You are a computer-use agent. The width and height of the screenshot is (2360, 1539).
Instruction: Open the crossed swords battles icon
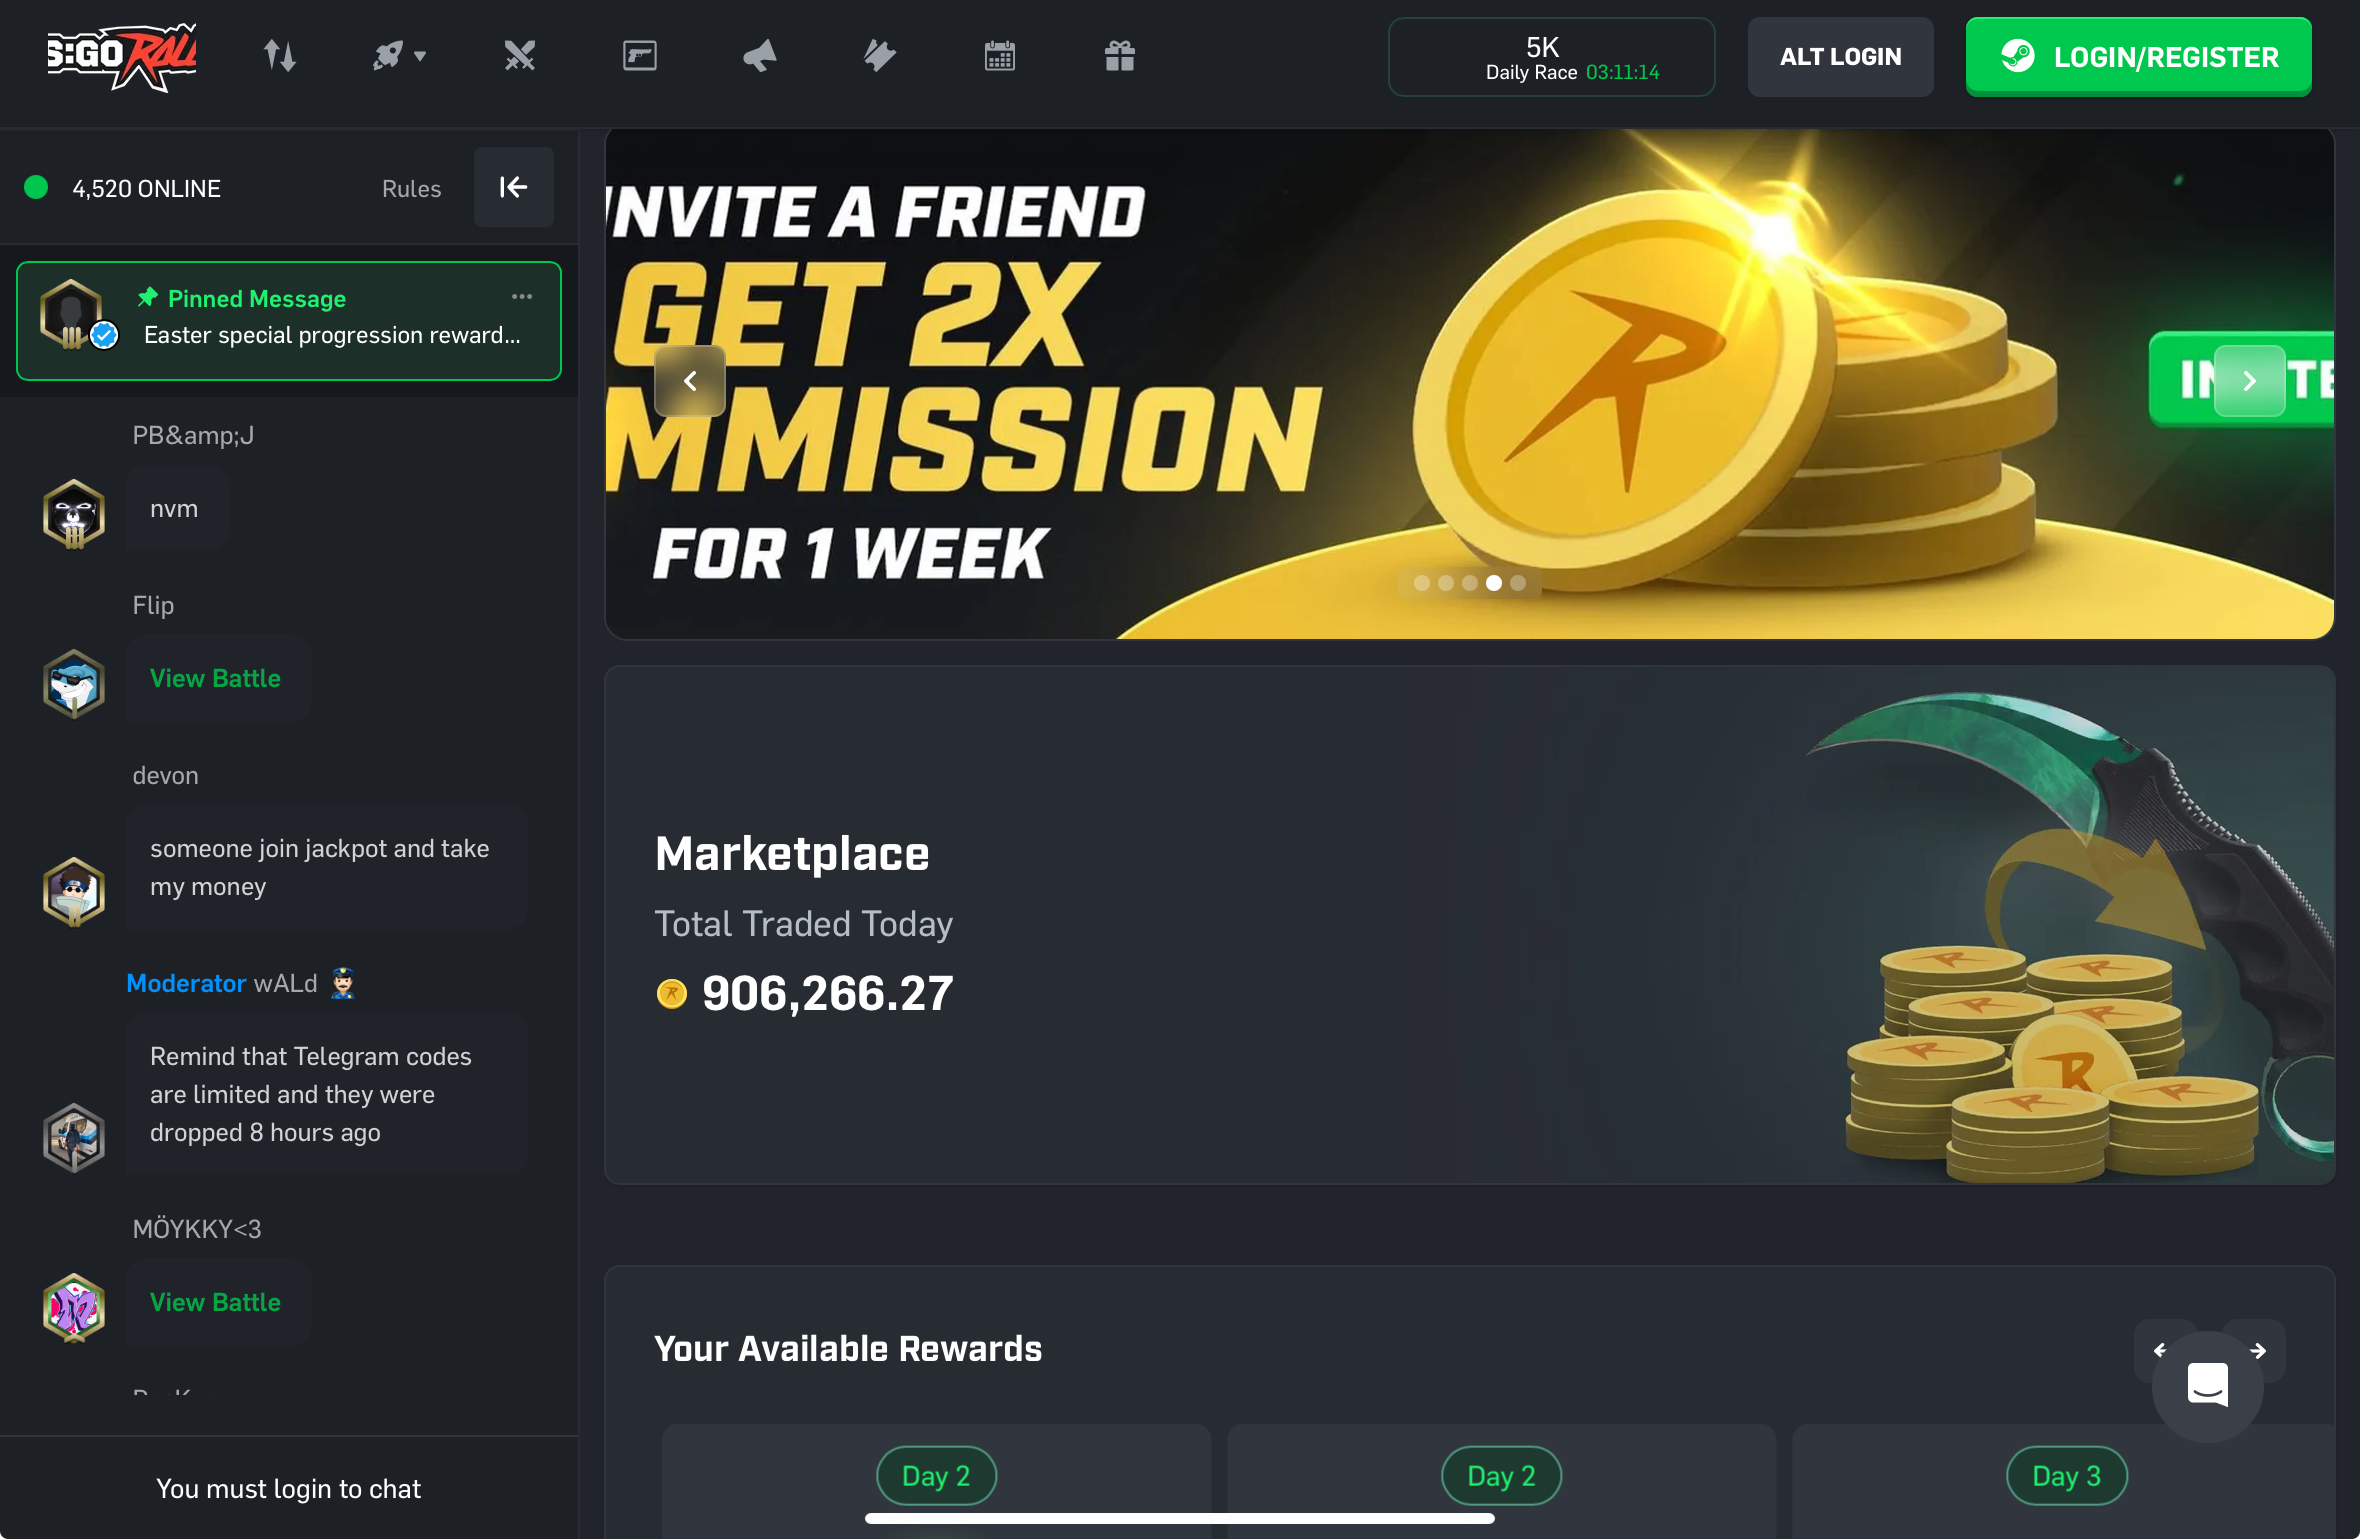click(x=520, y=56)
